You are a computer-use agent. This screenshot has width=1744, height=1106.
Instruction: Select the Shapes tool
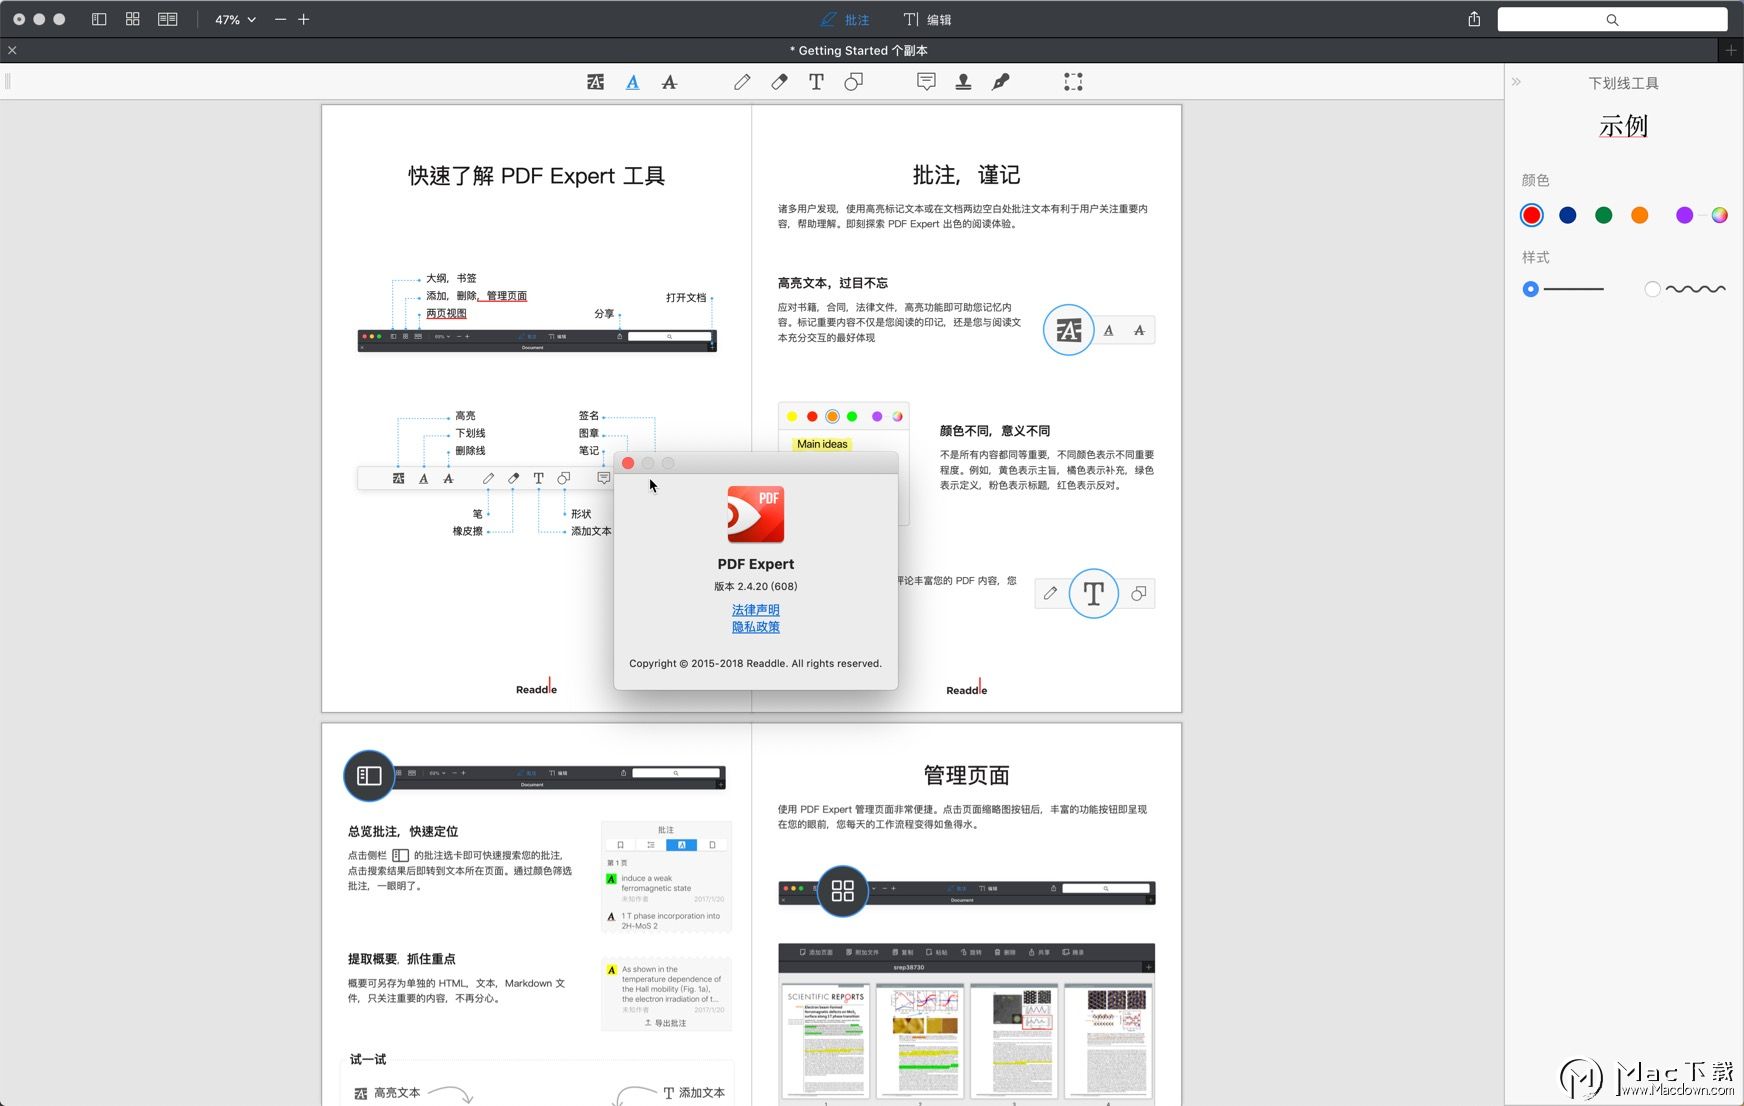coord(853,82)
